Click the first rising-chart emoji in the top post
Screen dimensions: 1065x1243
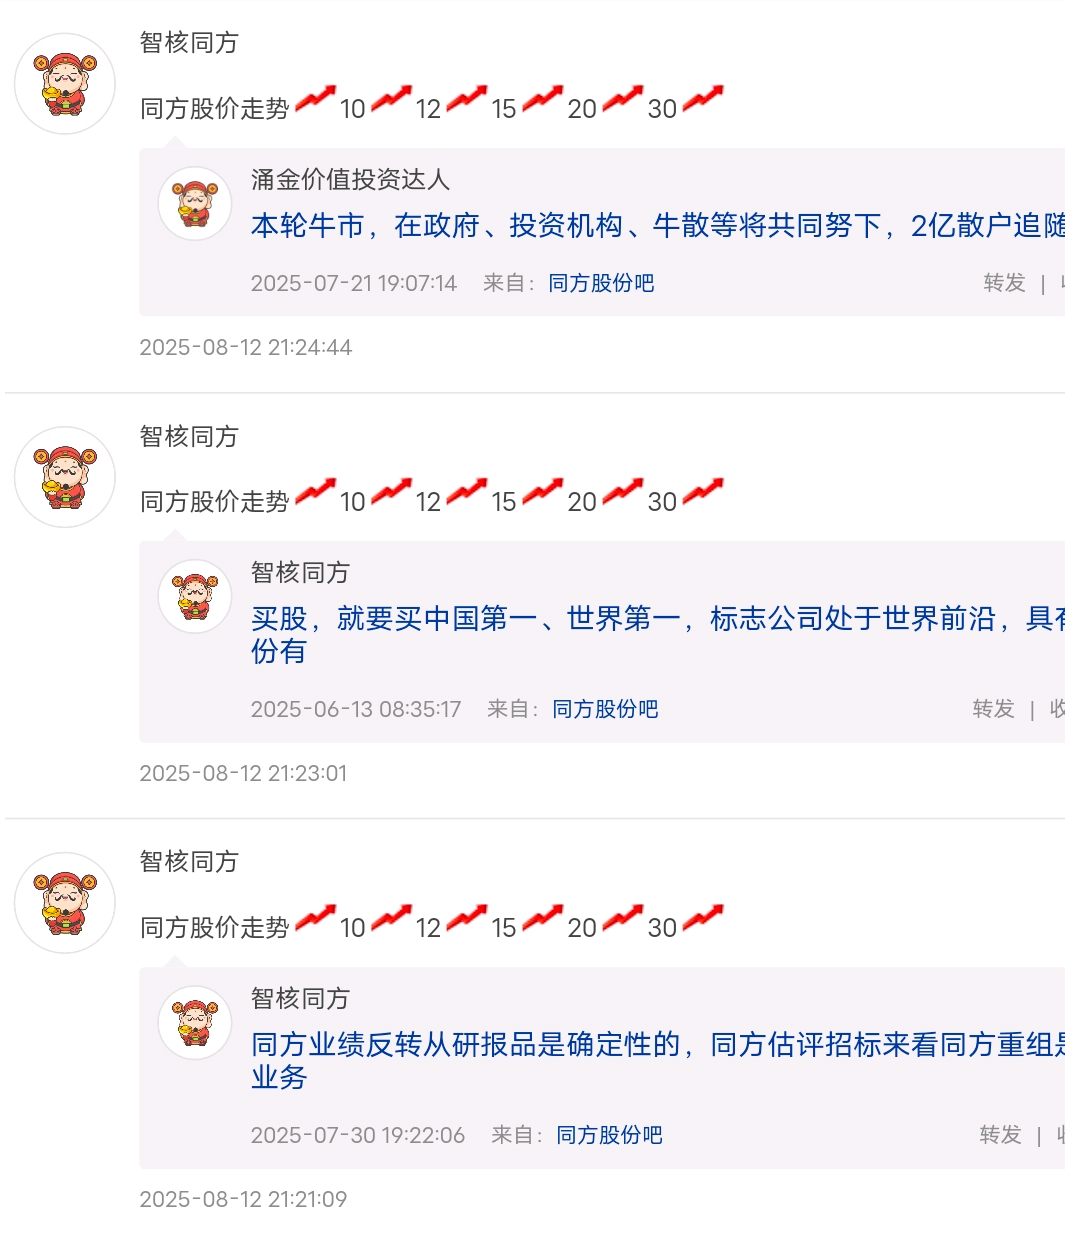[x=315, y=100]
